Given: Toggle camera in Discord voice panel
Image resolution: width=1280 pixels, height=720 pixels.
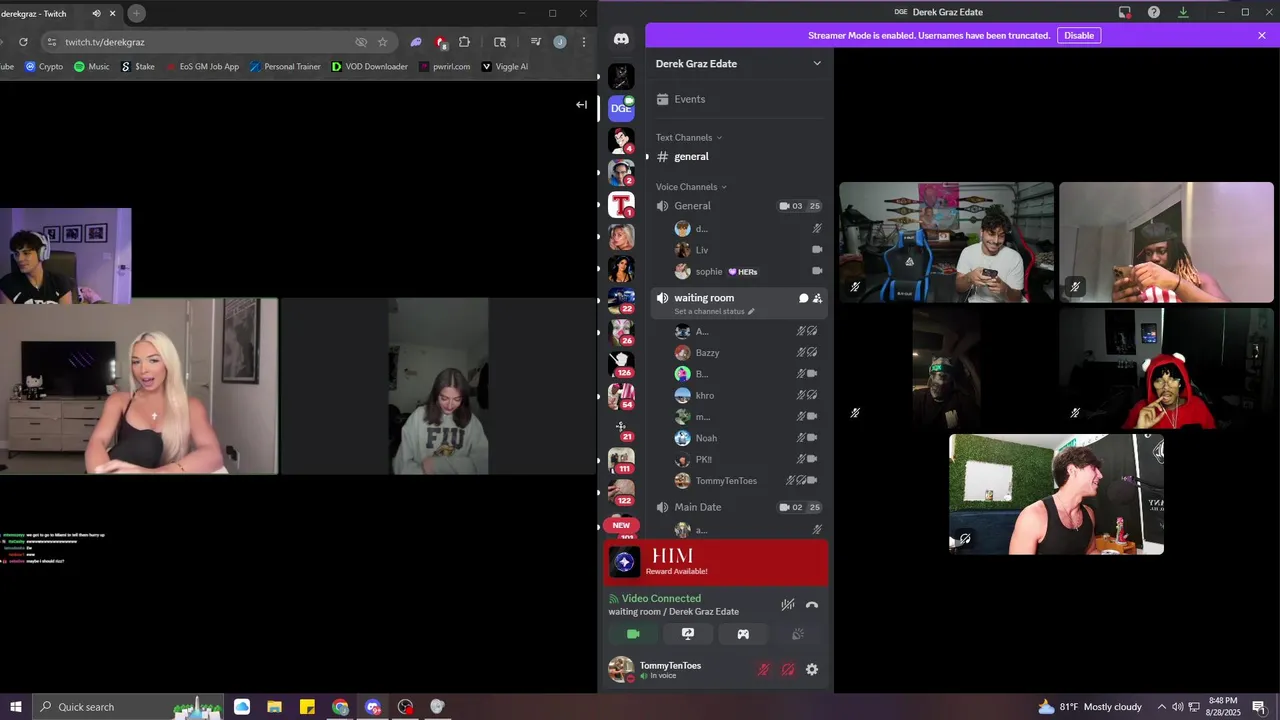Looking at the screenshot, I should click(633, 634).
